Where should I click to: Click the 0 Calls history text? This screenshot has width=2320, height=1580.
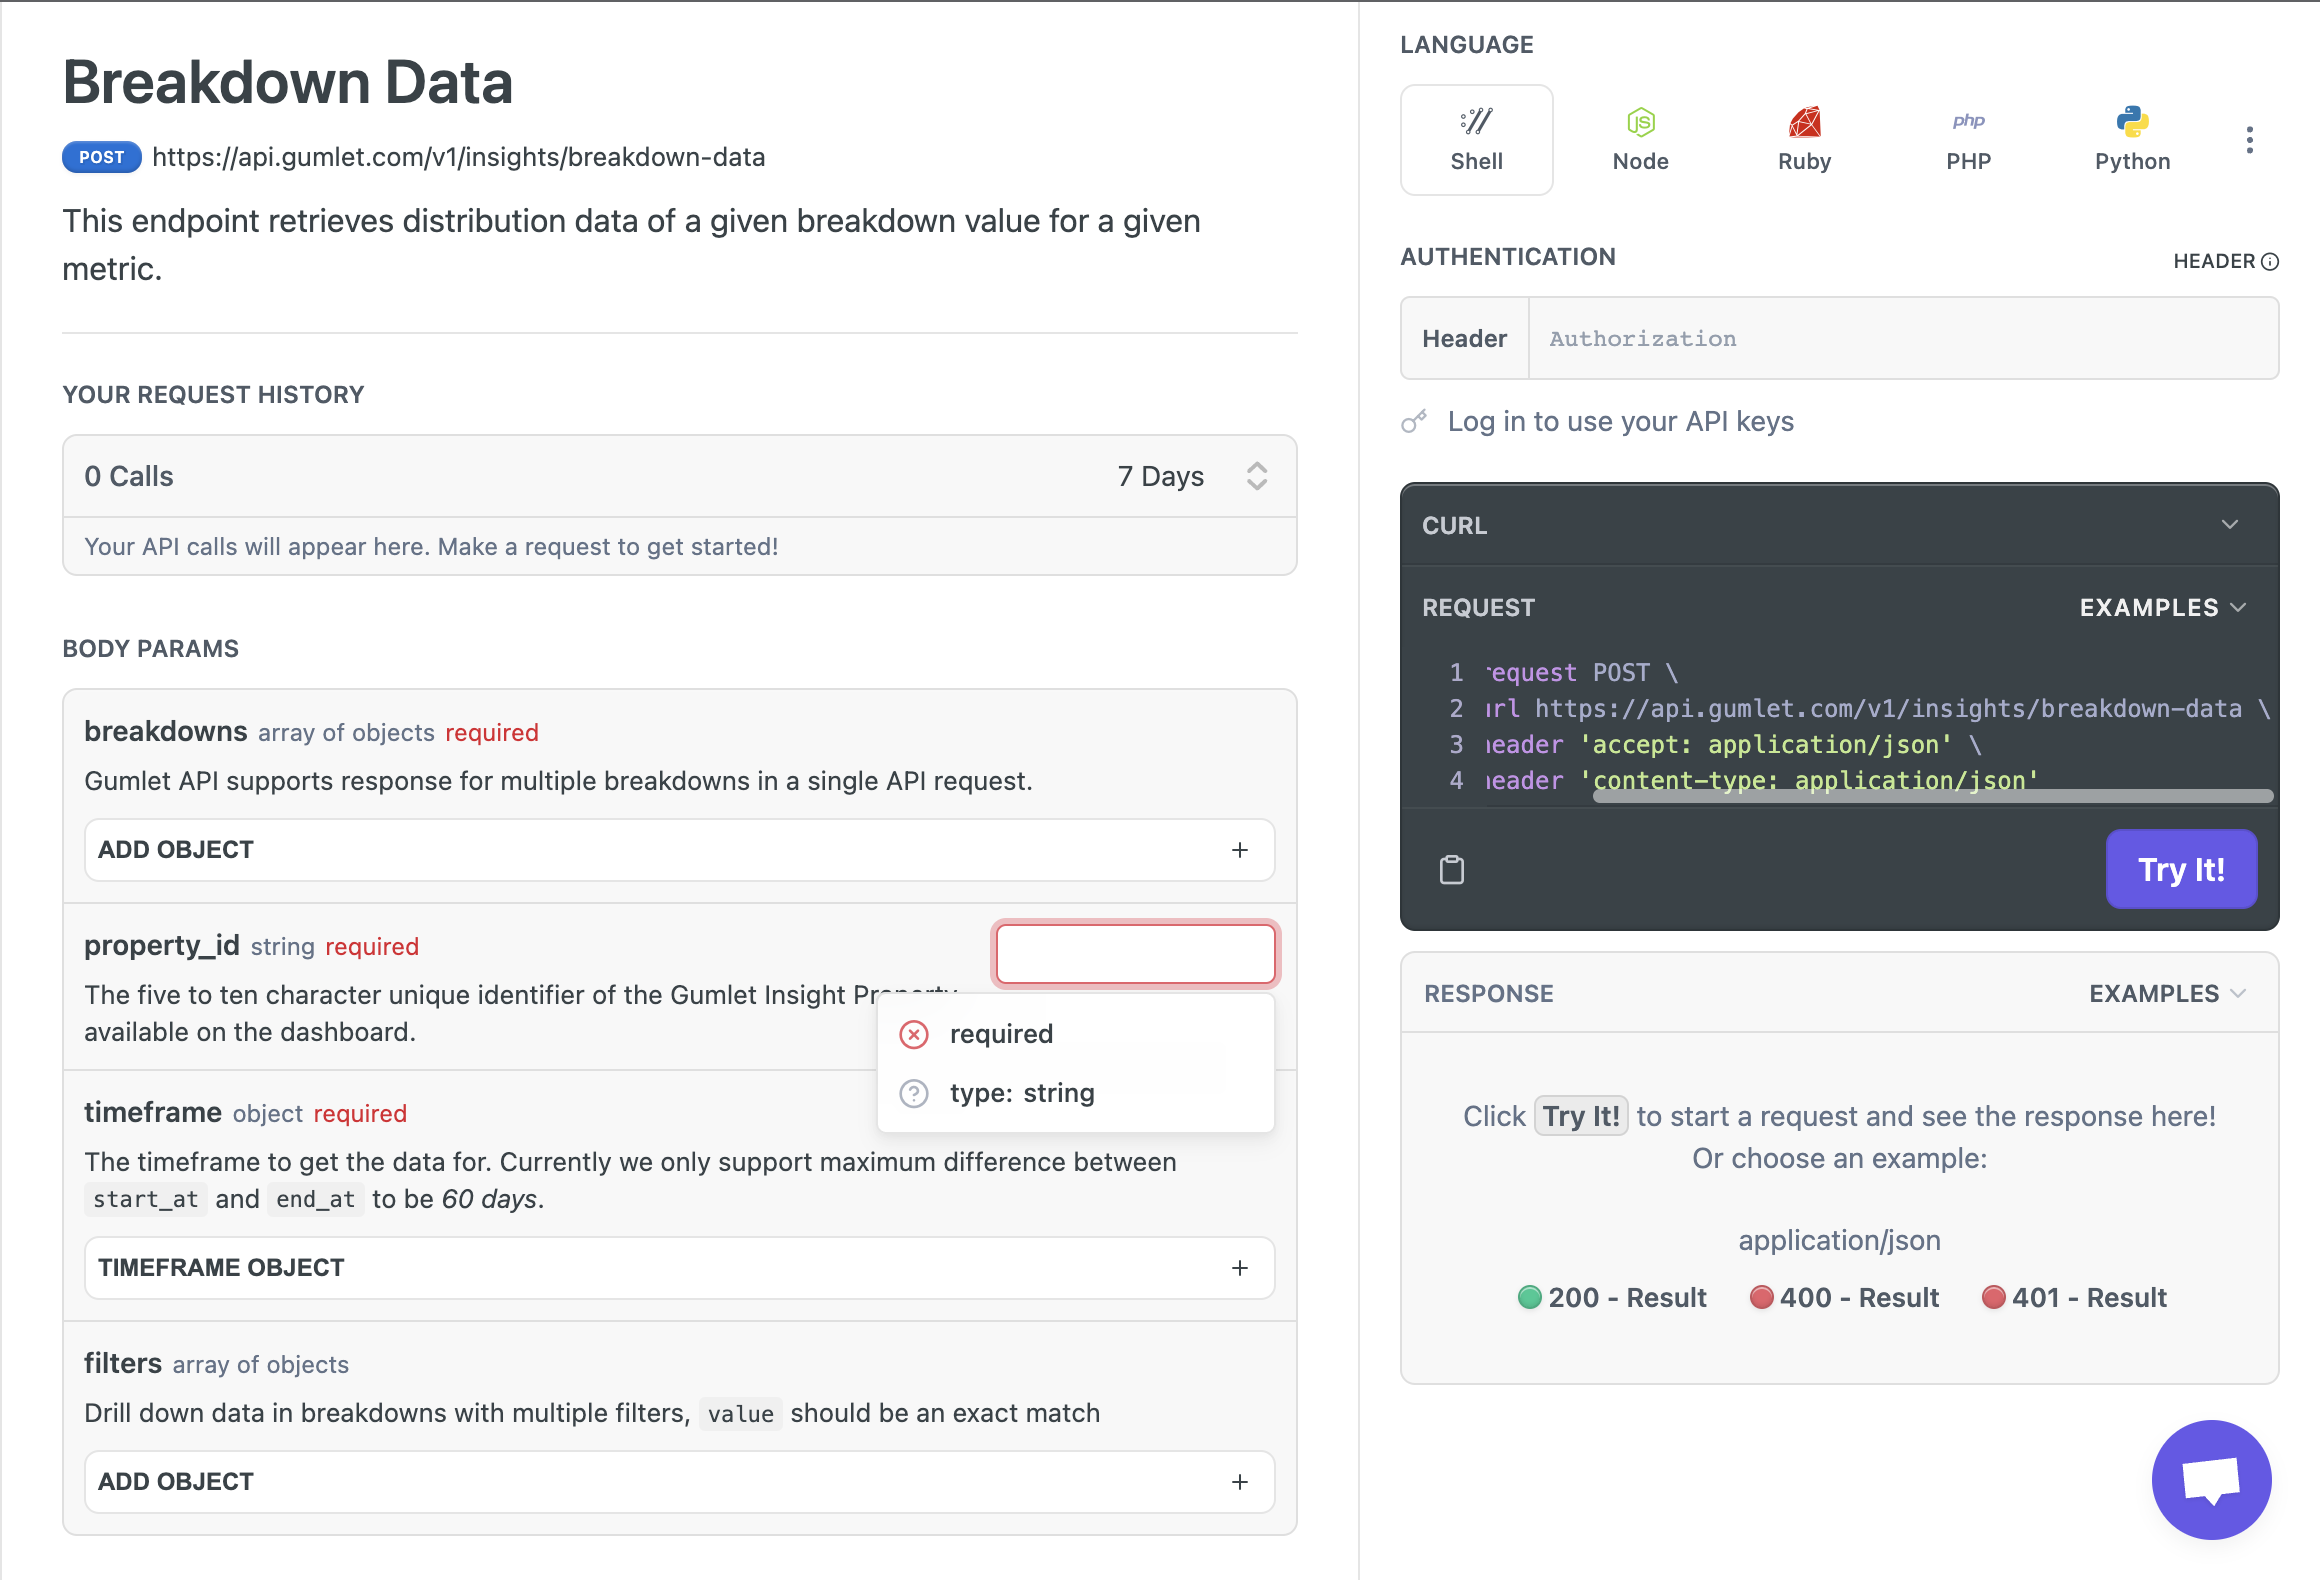tap(129, 476)
